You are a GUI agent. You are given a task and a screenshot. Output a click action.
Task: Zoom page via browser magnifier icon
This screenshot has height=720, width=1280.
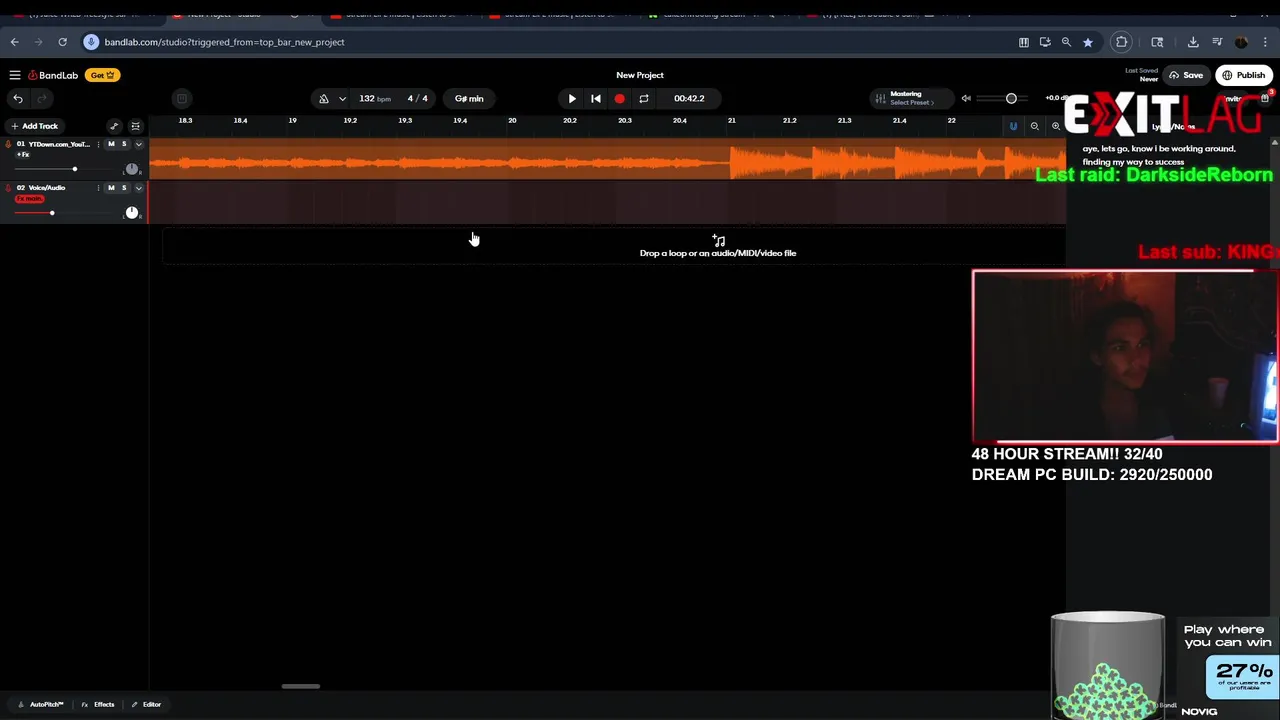pyautogui.click(x=1066, y=42)
